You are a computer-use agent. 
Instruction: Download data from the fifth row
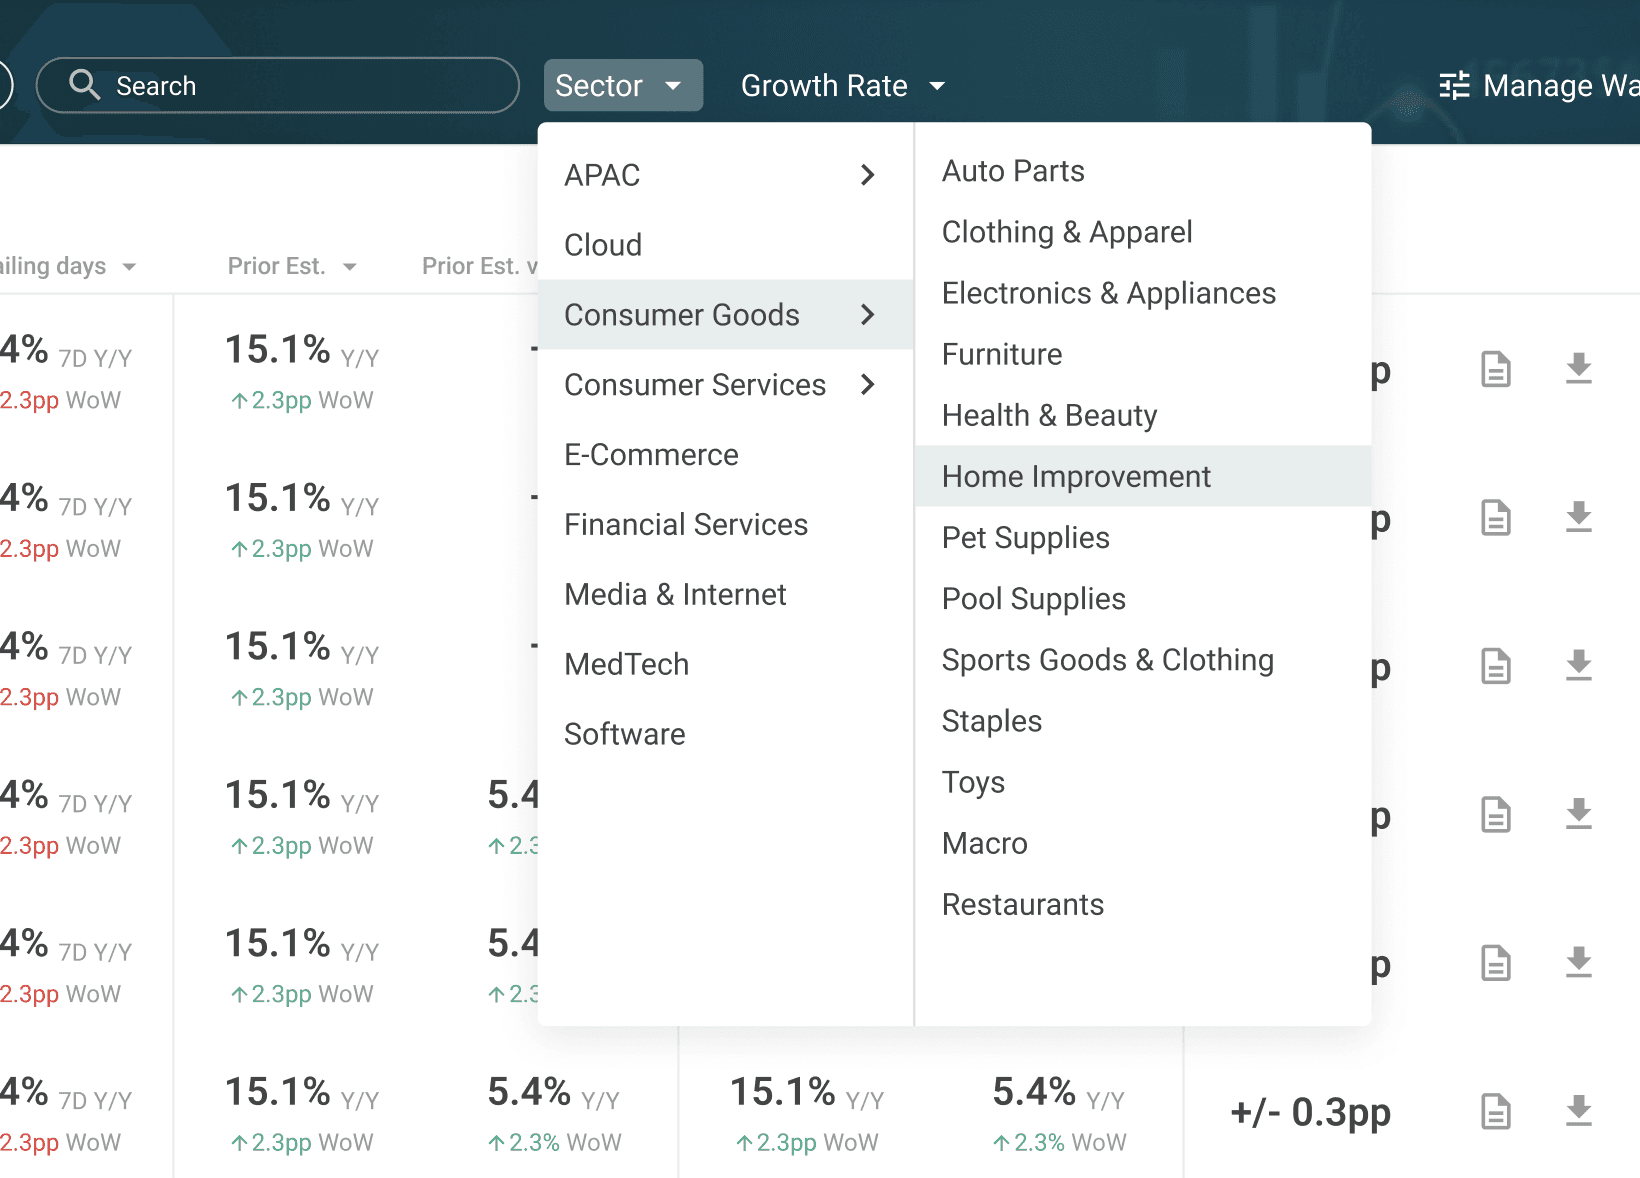[x=1579, y=962]
